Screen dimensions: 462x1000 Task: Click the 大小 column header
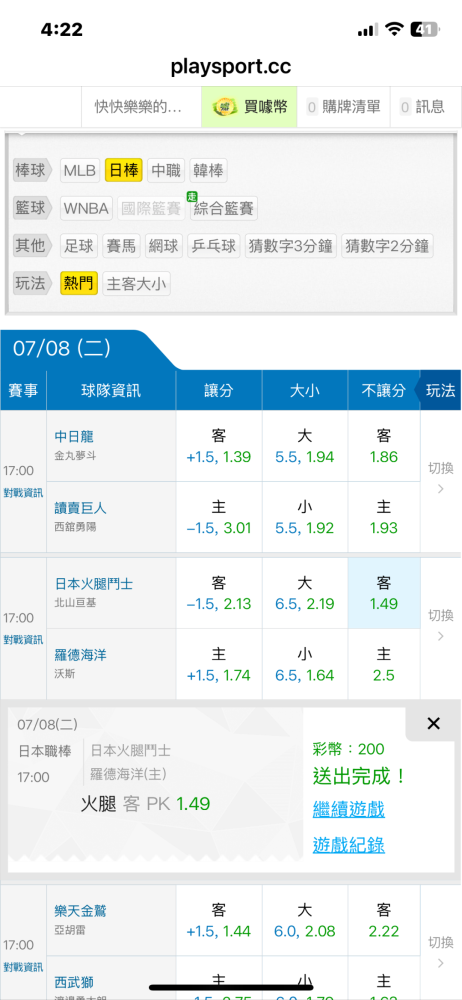pyautogui.click(x=305, y=390)
